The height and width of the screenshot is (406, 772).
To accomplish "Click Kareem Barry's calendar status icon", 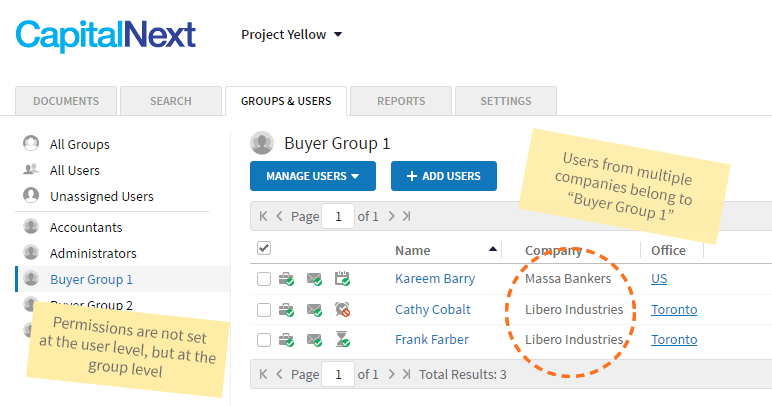I will click(343, 279).
